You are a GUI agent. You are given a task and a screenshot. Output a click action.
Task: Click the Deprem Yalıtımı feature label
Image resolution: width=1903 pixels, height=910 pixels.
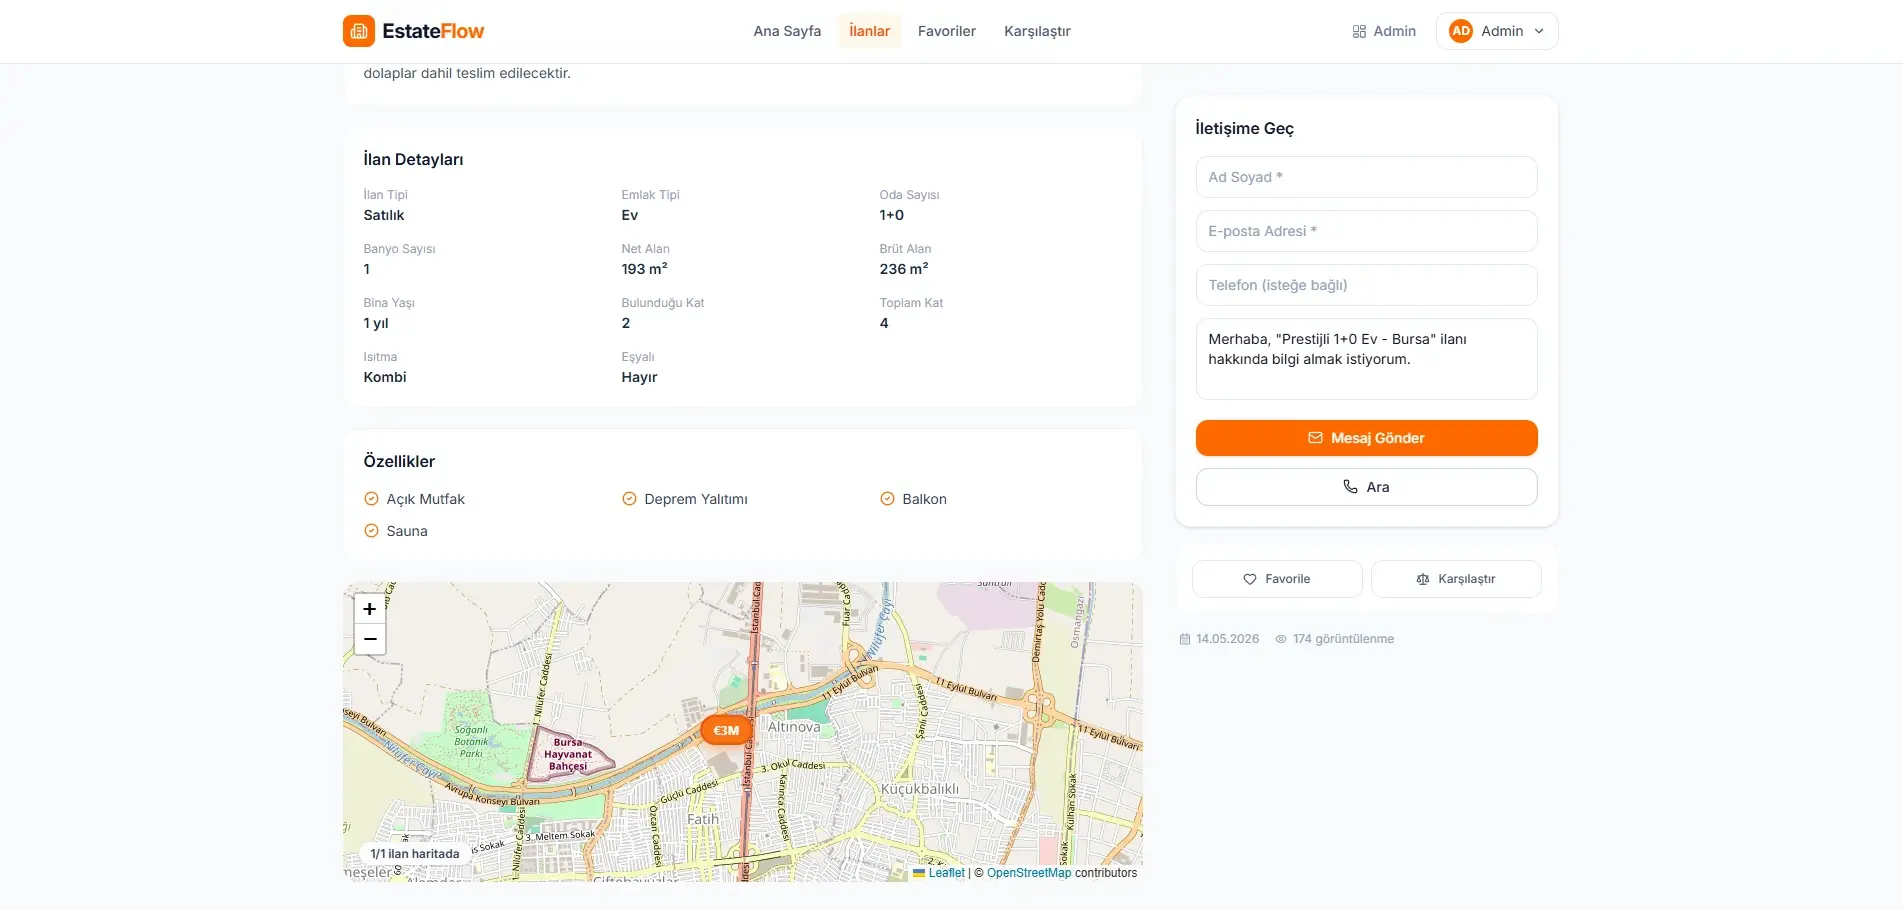[696, 499]
